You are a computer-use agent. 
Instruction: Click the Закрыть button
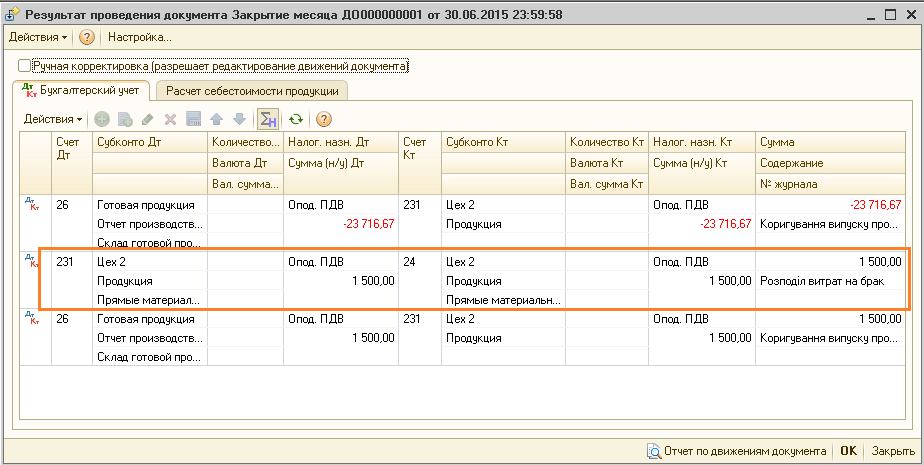click(x=893, y=451)
